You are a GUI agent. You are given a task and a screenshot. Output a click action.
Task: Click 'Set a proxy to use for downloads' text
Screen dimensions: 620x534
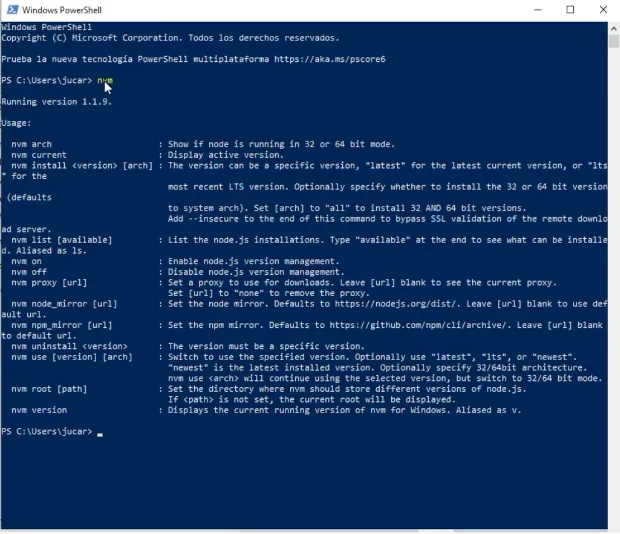(362, 283)
